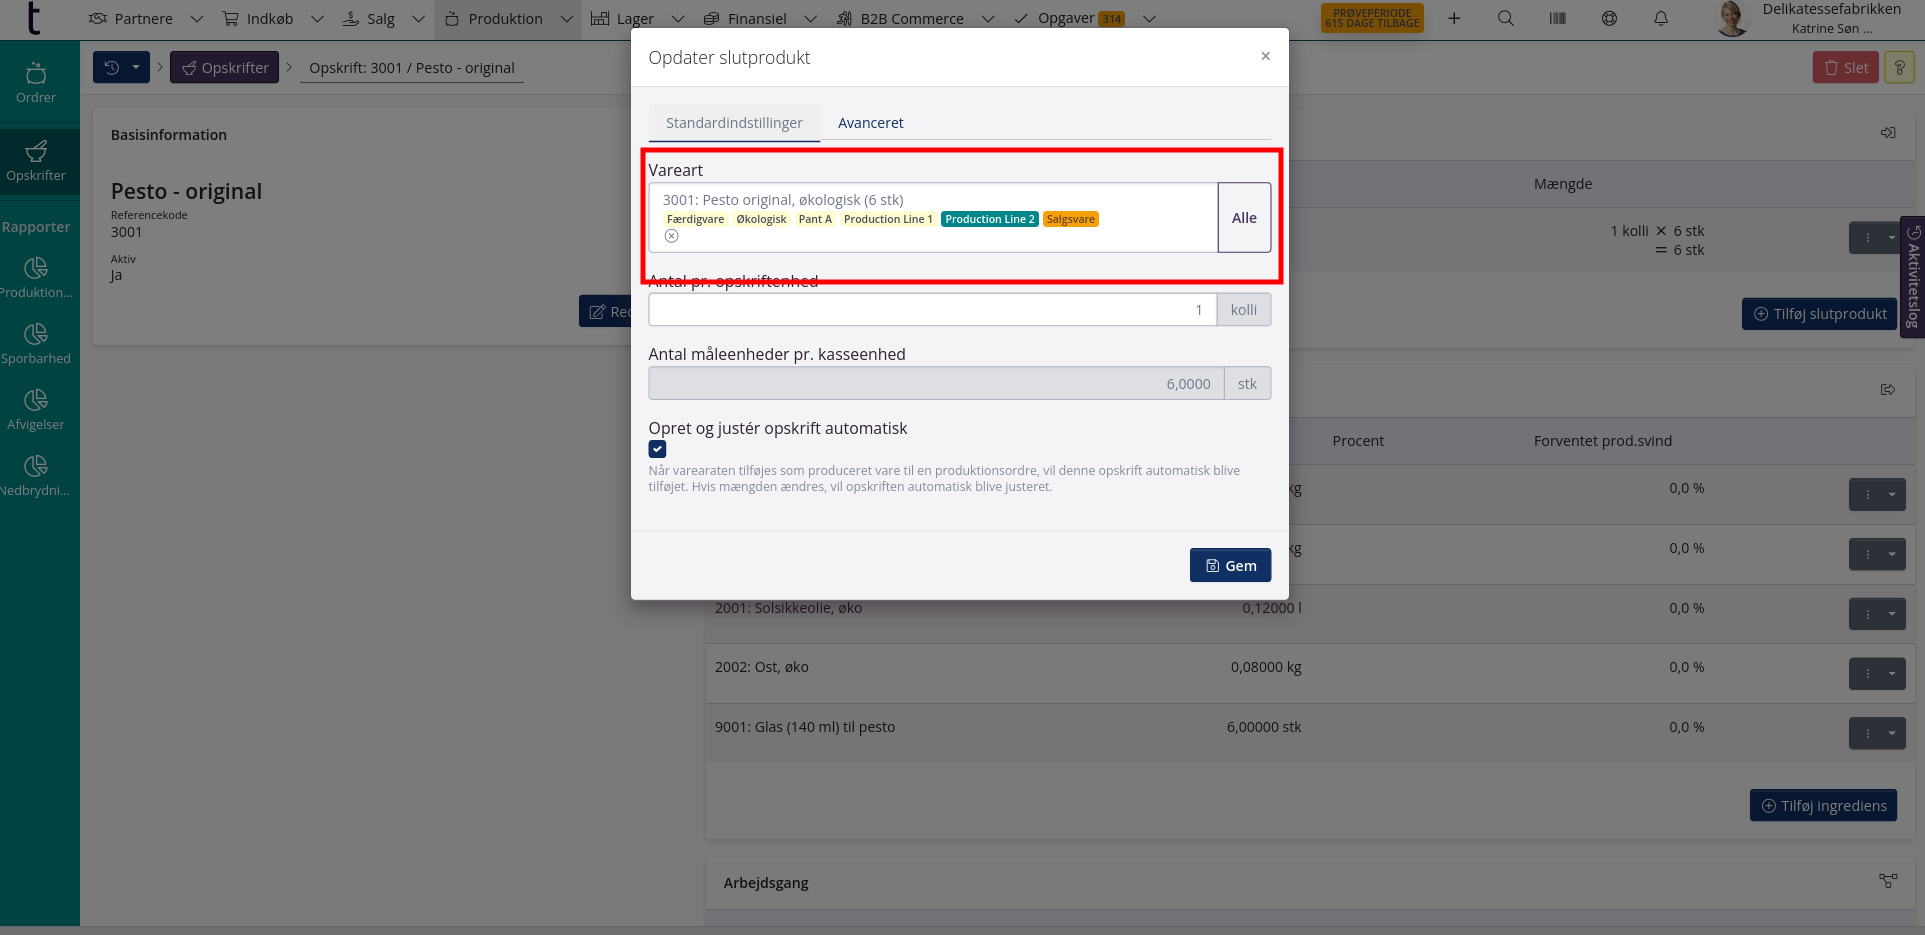Open the Opskrifter breadcrumb link

[x=225, y=67]
